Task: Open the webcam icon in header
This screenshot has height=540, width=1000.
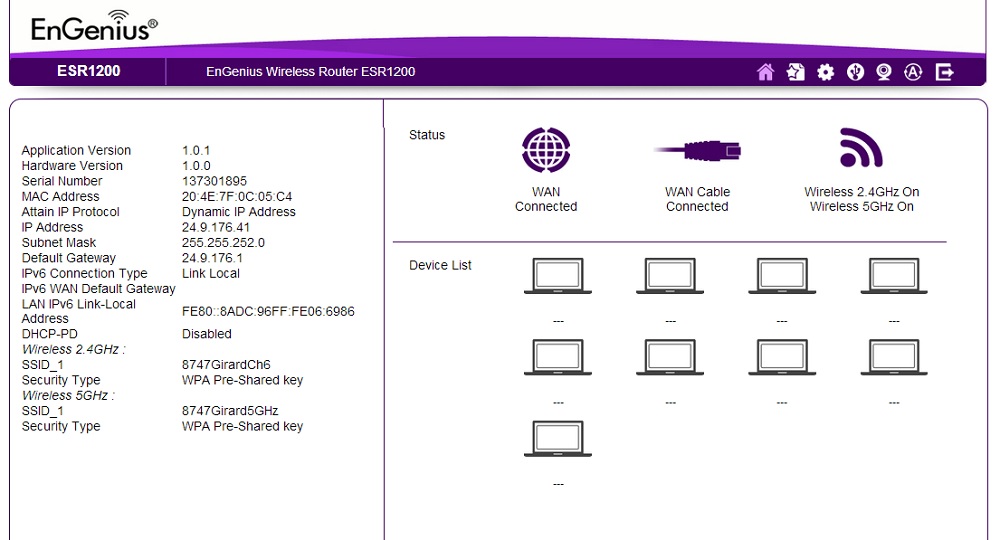Action: (x=884, y=72)
